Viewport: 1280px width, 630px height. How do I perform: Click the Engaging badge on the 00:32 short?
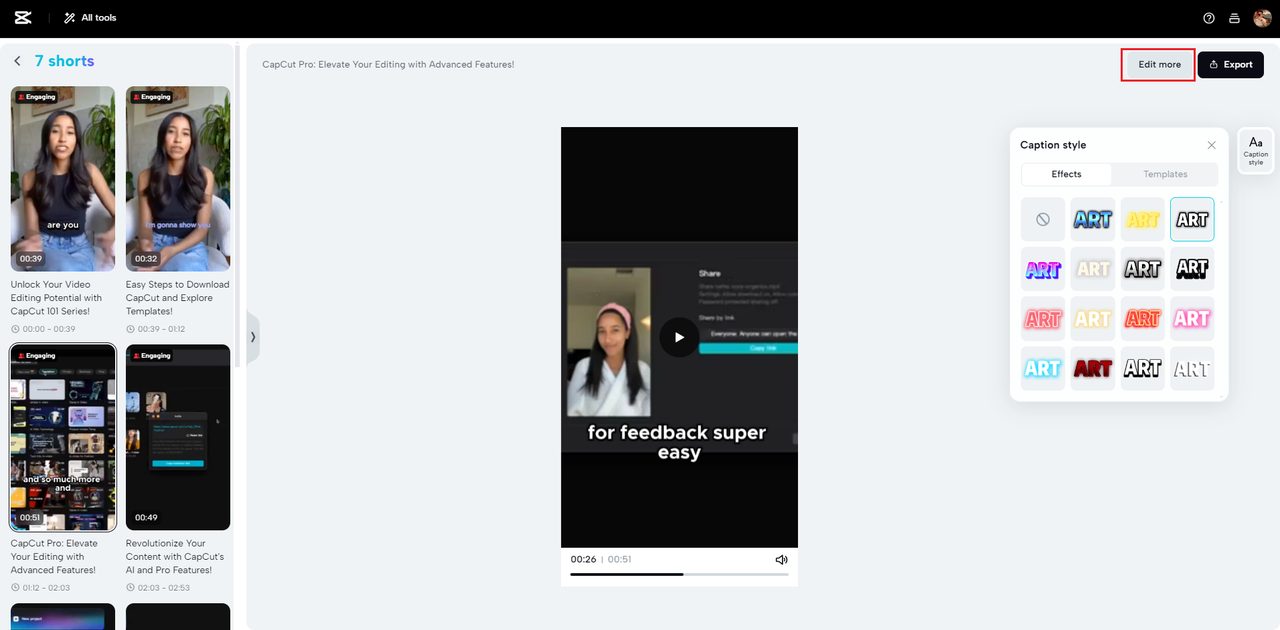pyautogui.click(x=151, y=97)
